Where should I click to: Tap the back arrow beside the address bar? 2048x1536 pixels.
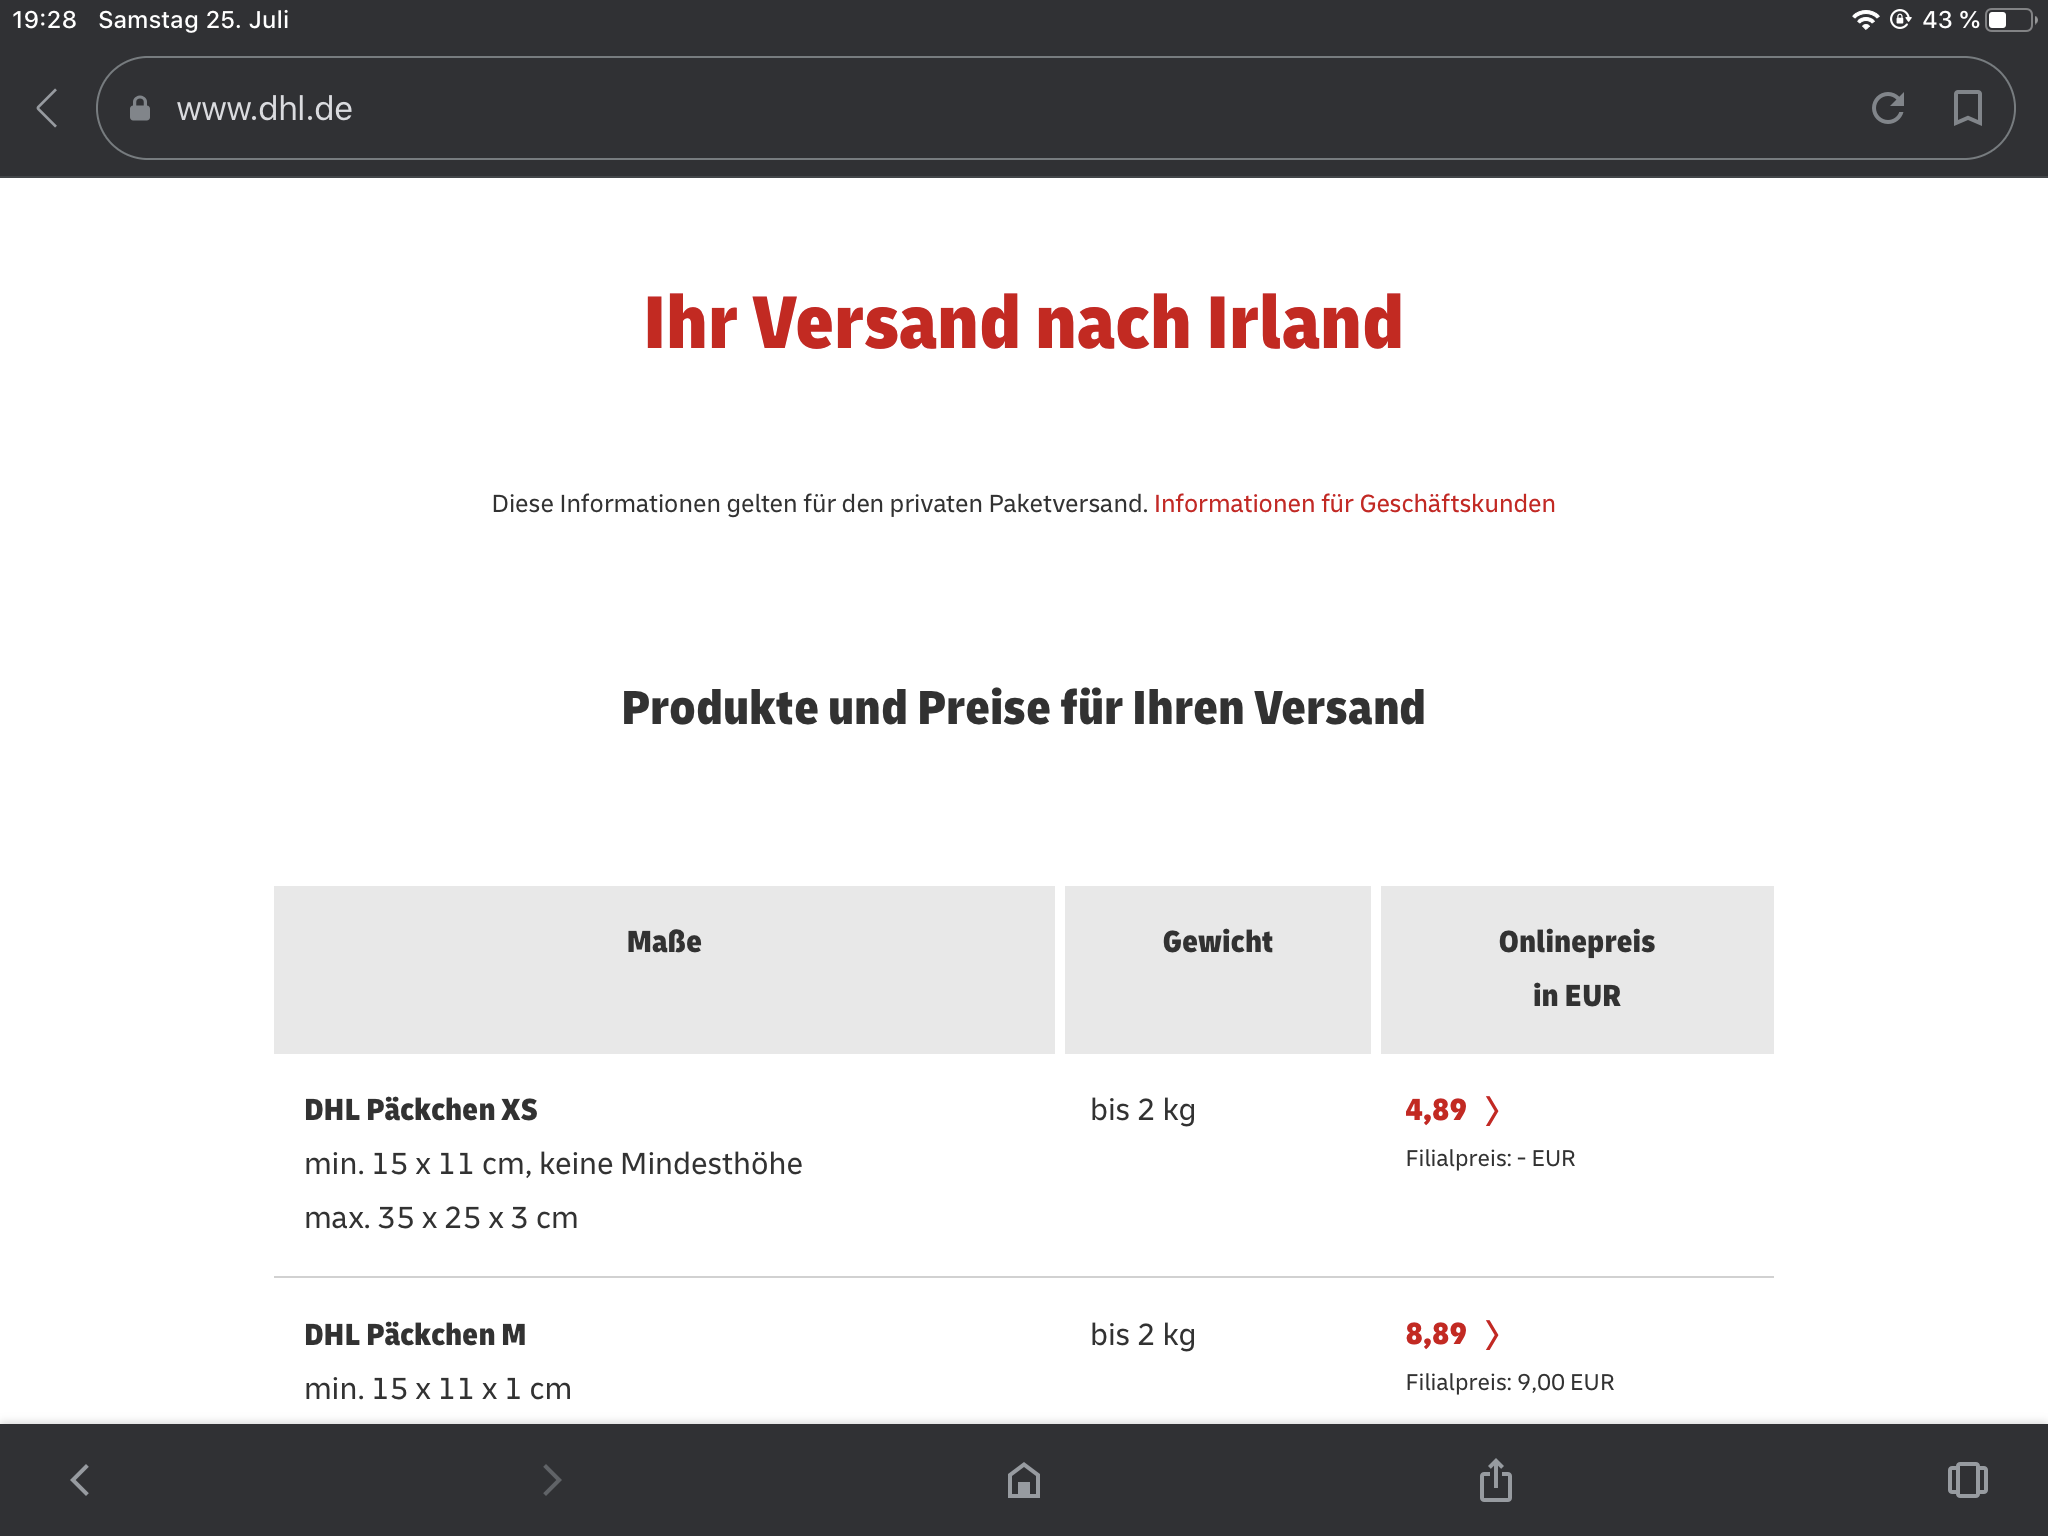[47, 108]
